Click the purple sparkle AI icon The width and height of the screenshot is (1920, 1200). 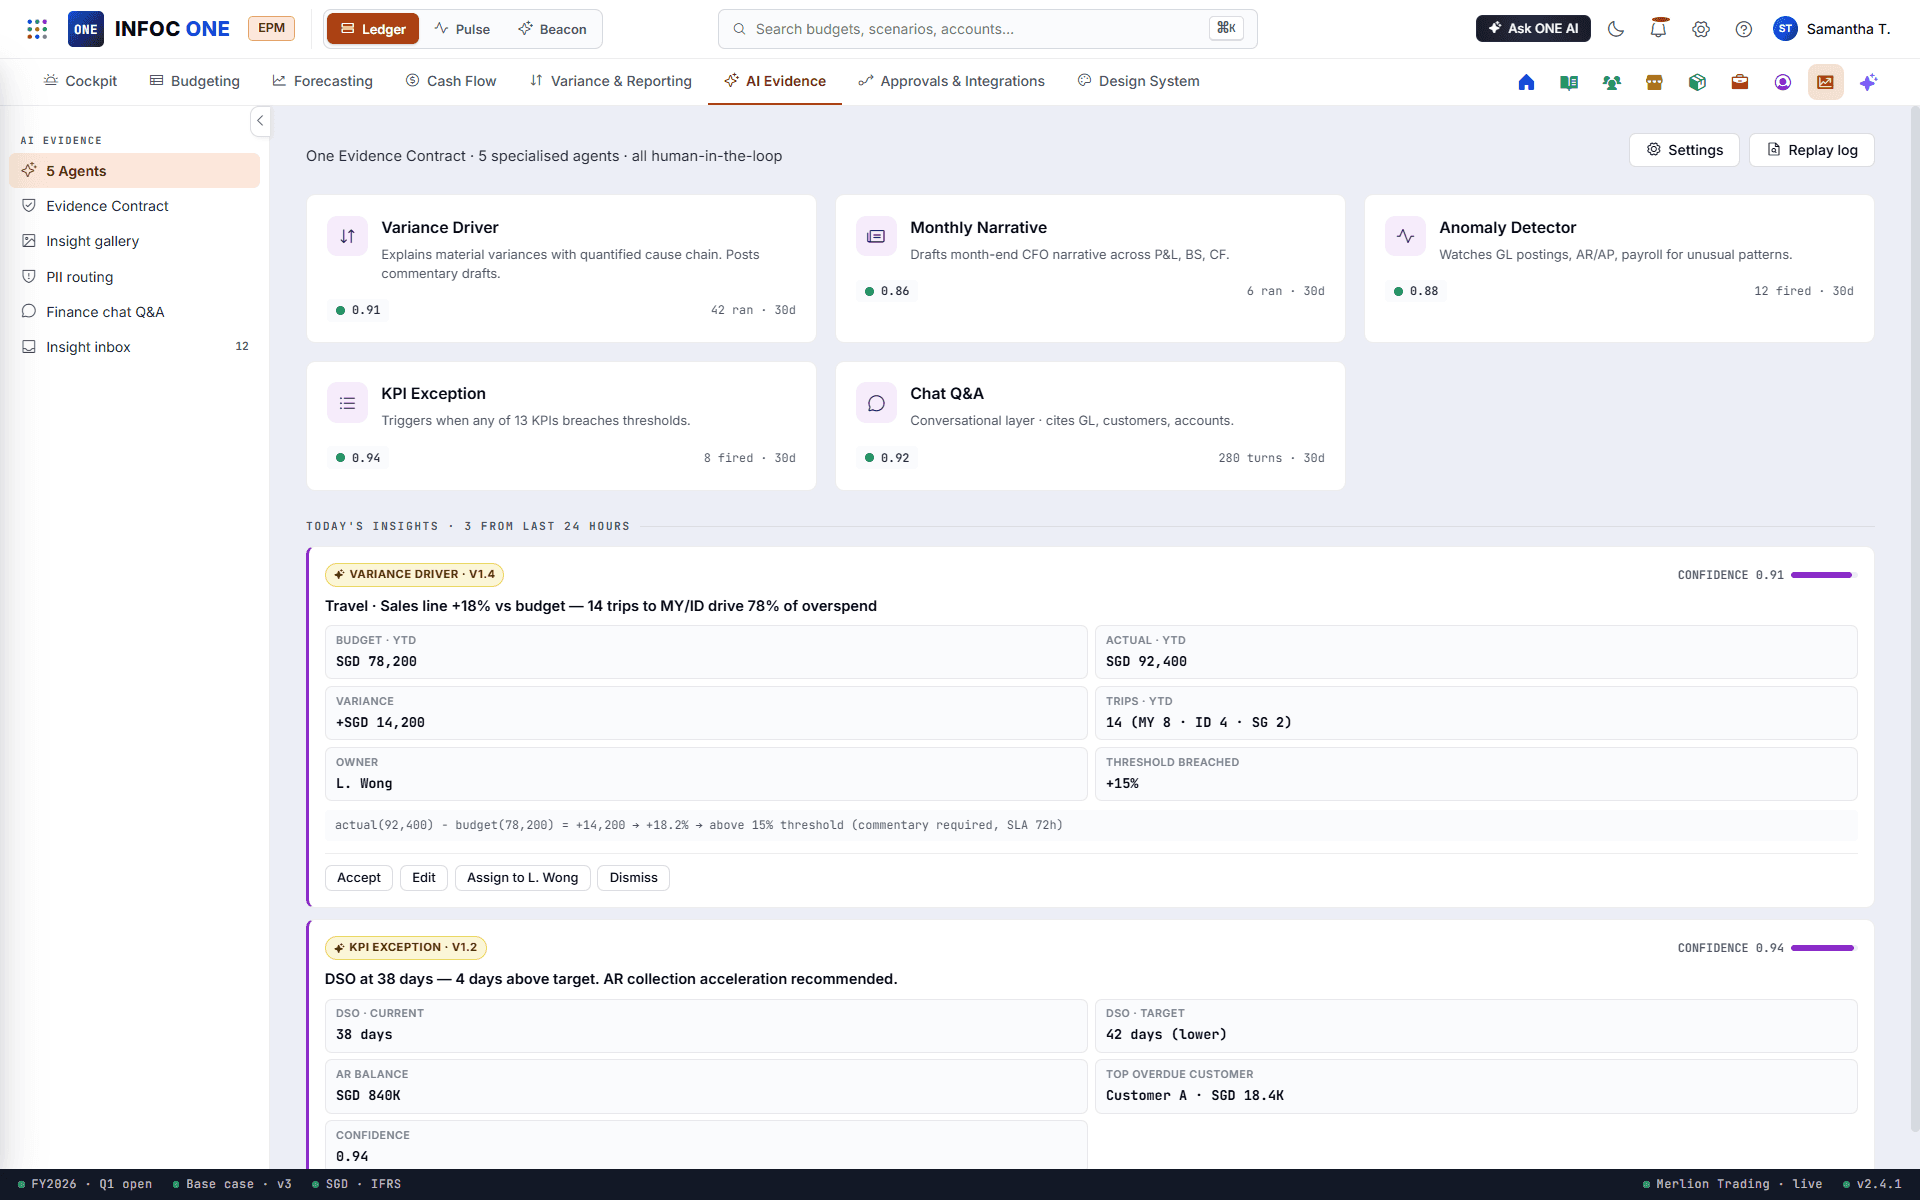click(x=1868, y=82)
